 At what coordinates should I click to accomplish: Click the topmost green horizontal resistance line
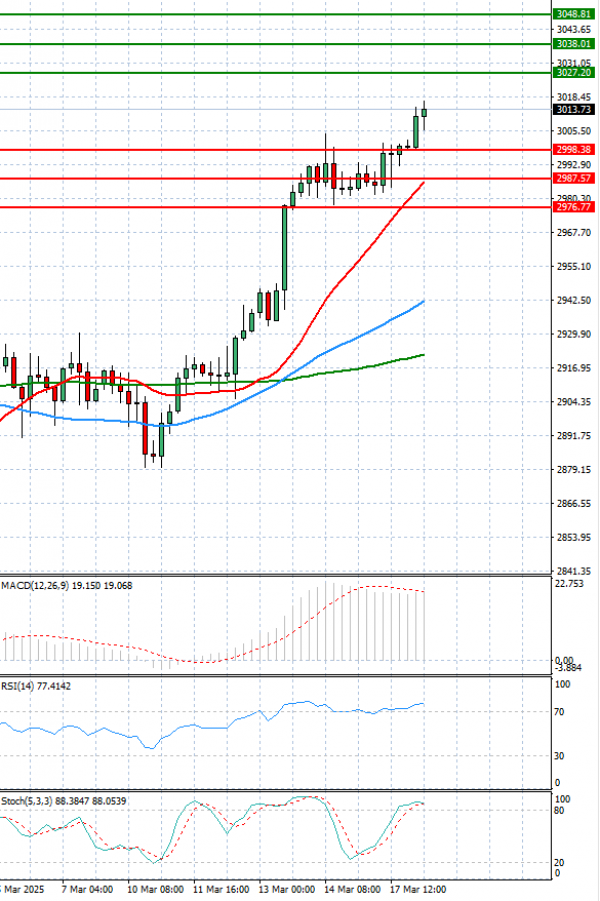coord(276,14)
